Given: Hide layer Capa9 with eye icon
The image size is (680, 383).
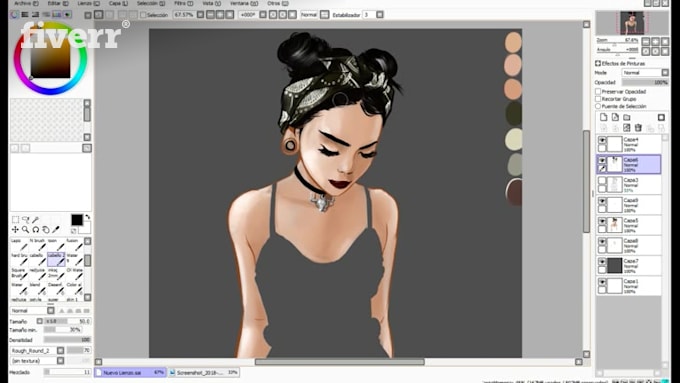Looking at the screenshot, I should (x=602, y=201).
